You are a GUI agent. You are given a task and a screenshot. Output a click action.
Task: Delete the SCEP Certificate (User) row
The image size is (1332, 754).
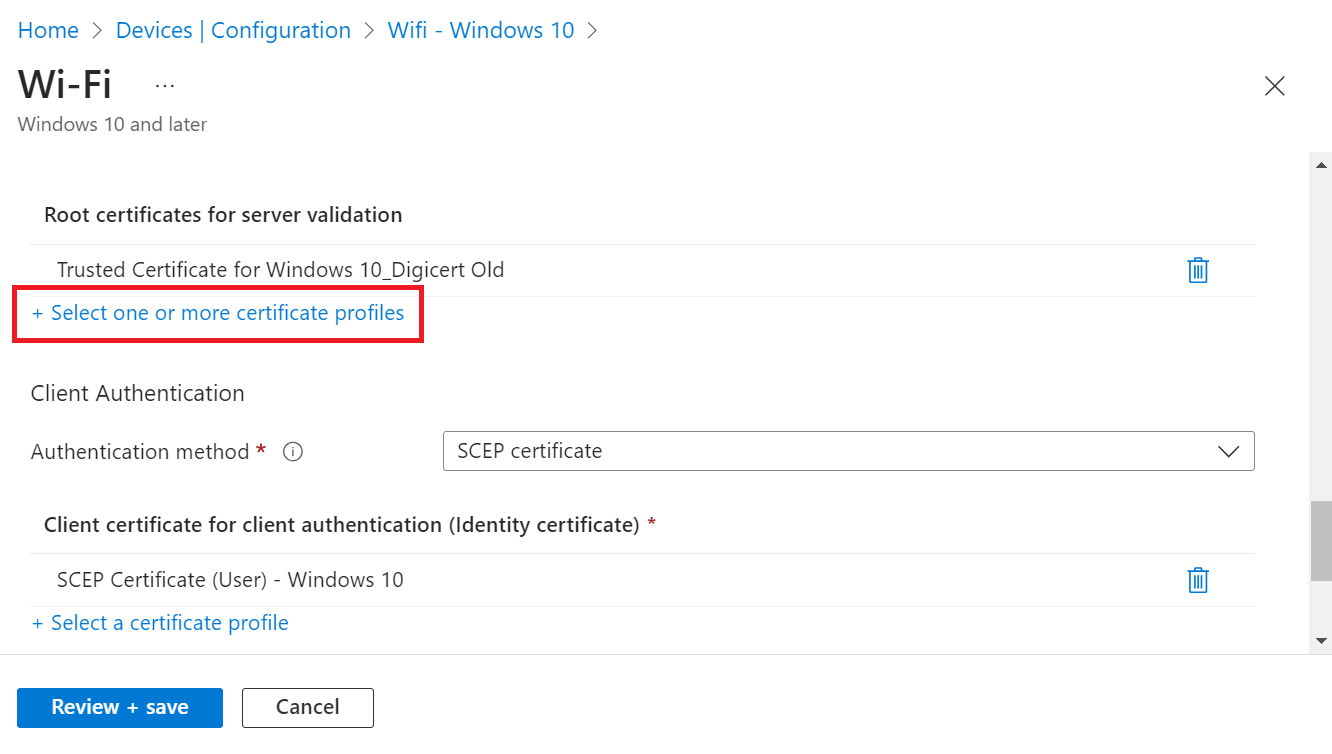click(1198, 580)
